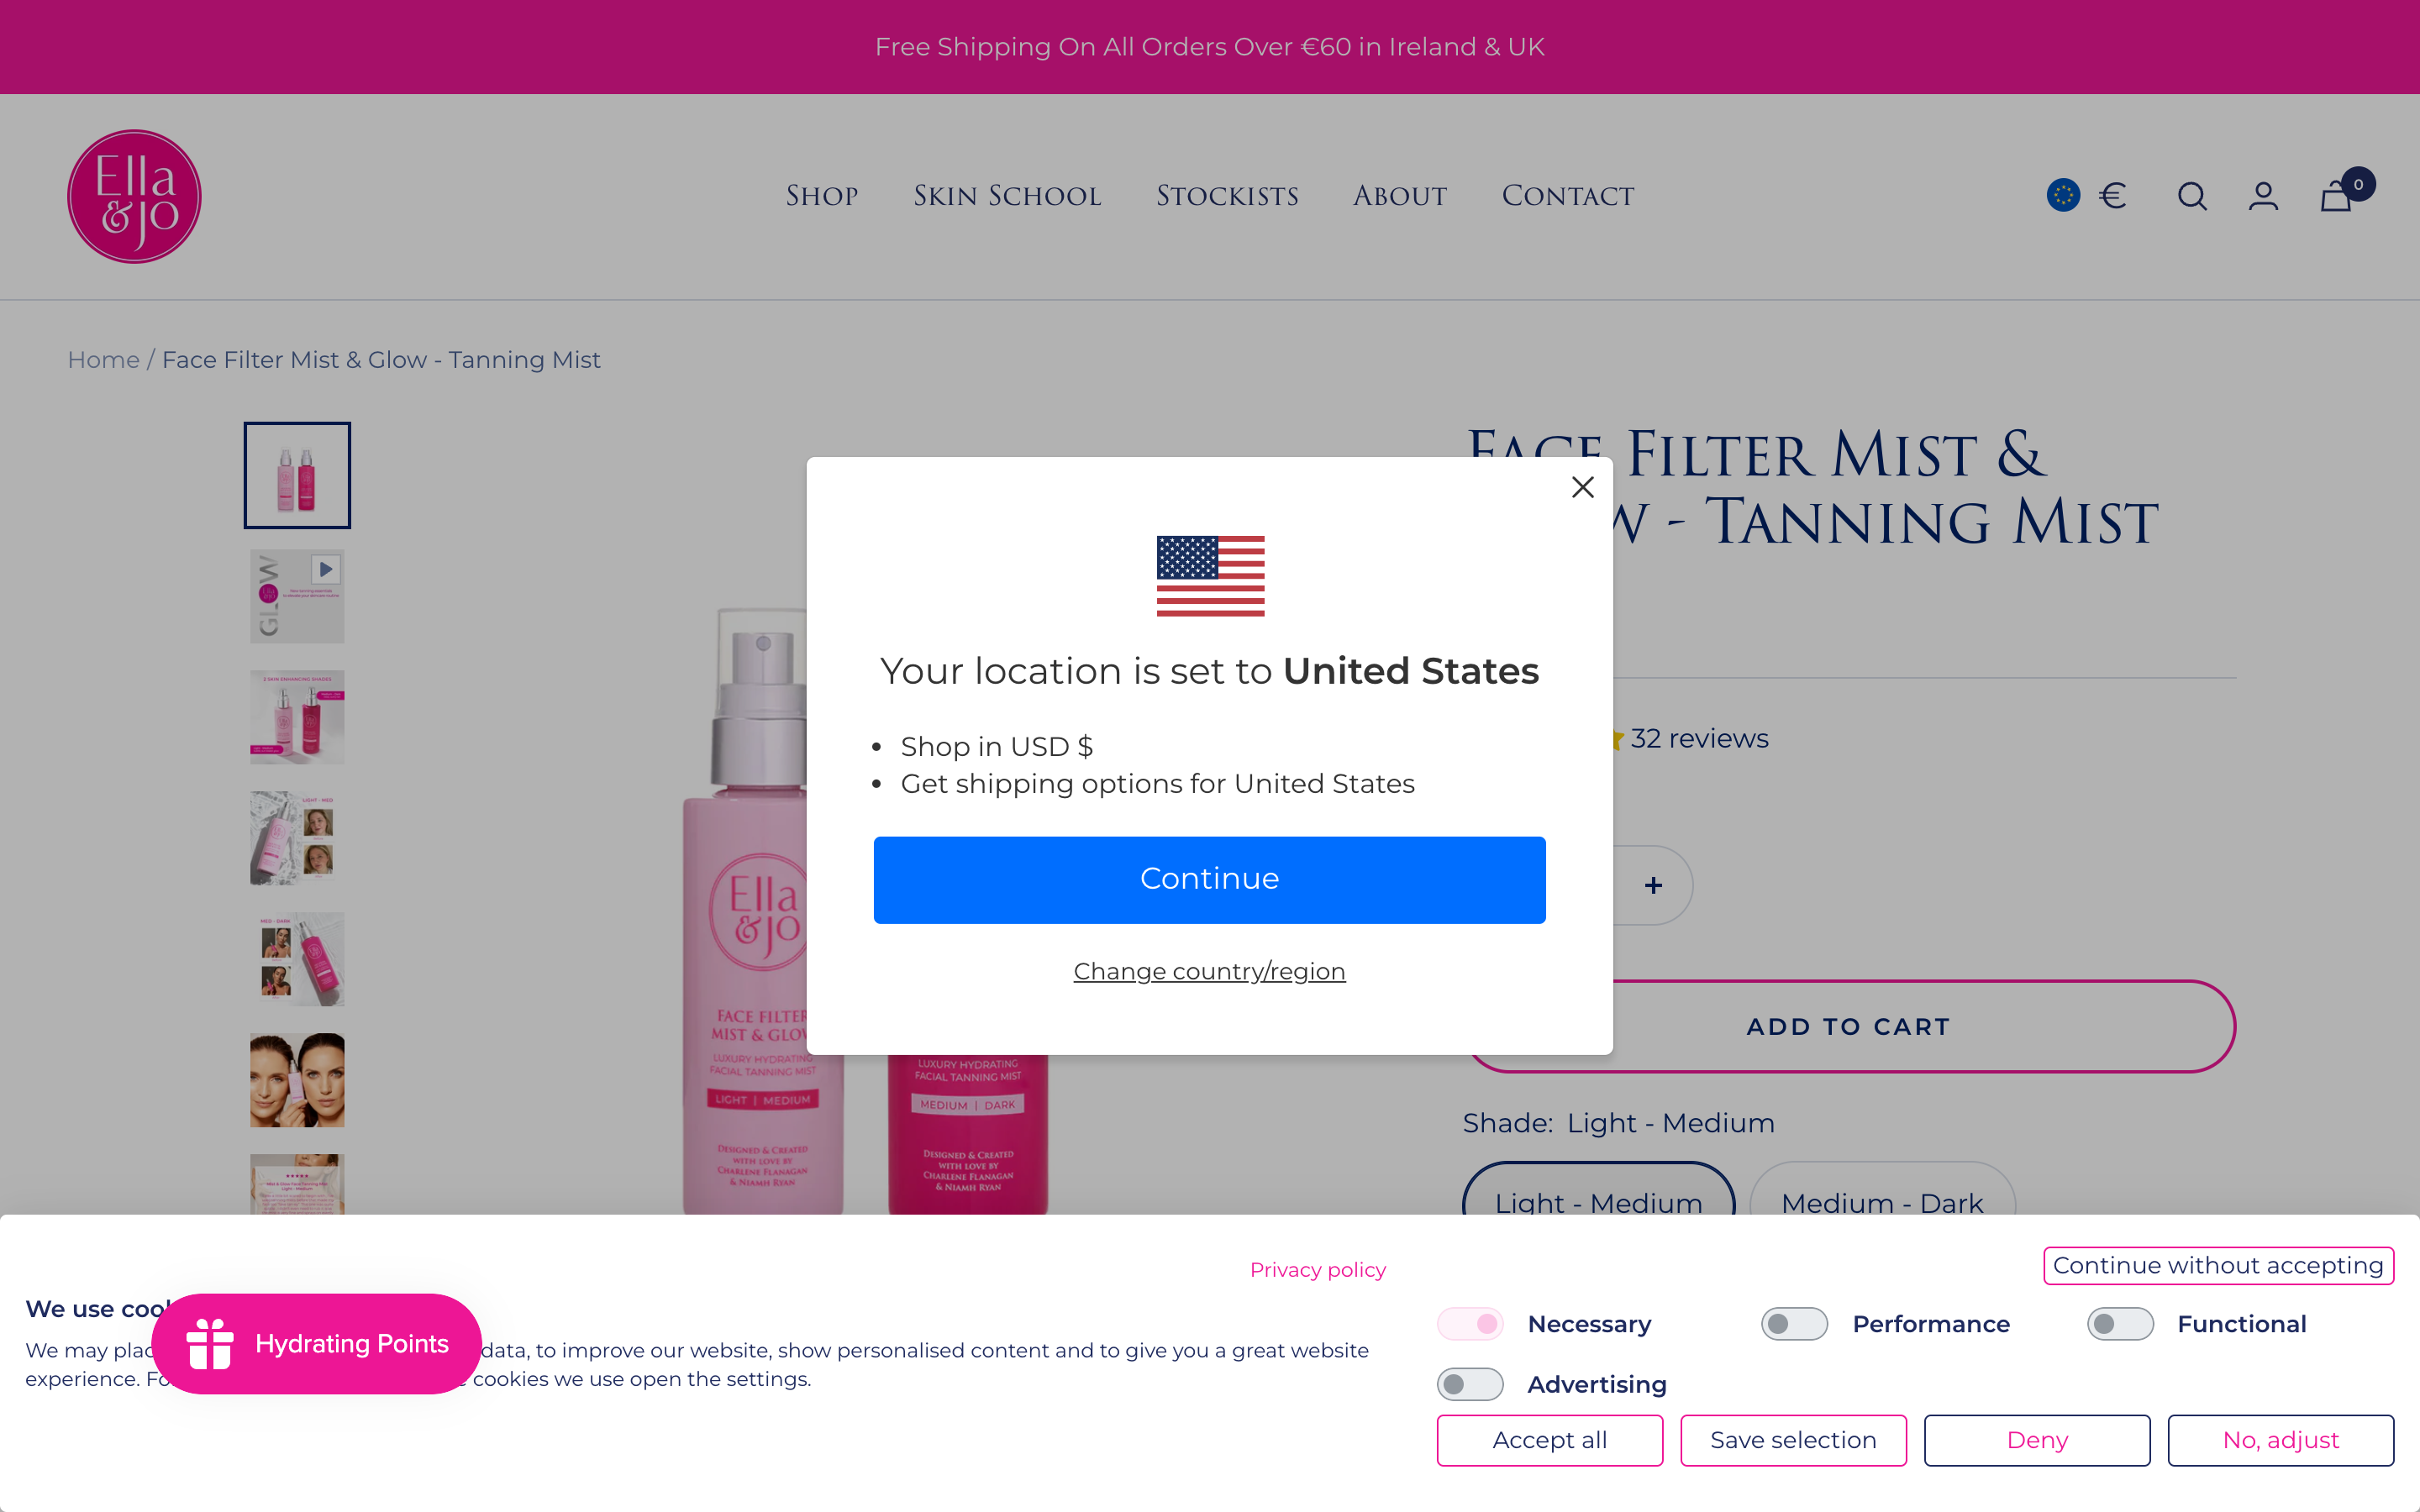
Task: Click Change country/region link
Action: pos(1209,971)
